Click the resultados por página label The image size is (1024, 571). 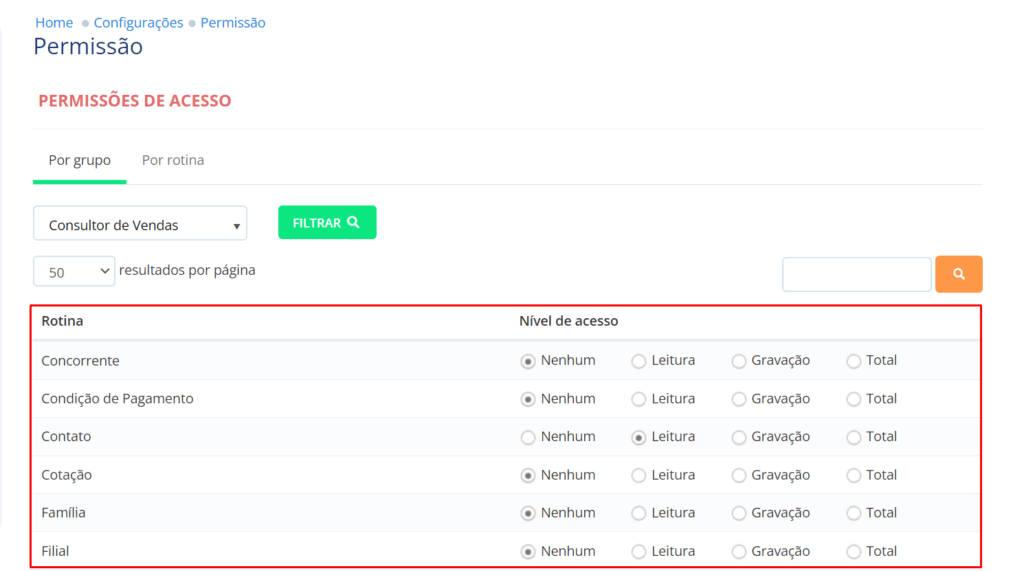click(187, 270)
